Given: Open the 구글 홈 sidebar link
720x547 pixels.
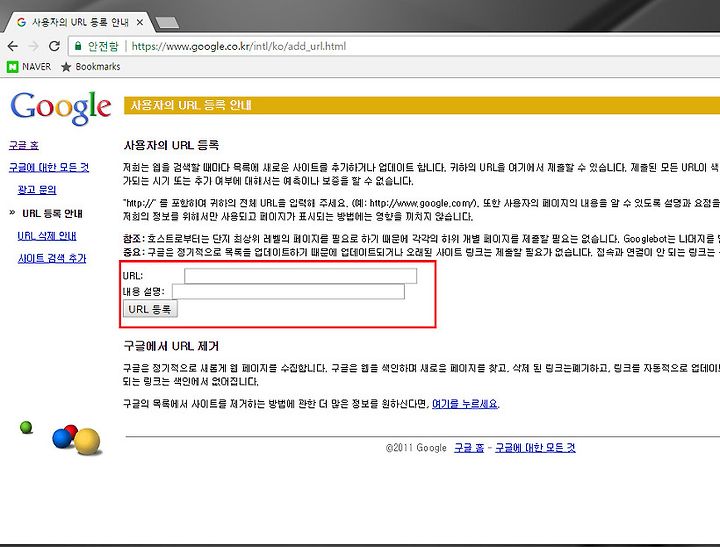Looking at the screenshot, I should tap(23, 145).
